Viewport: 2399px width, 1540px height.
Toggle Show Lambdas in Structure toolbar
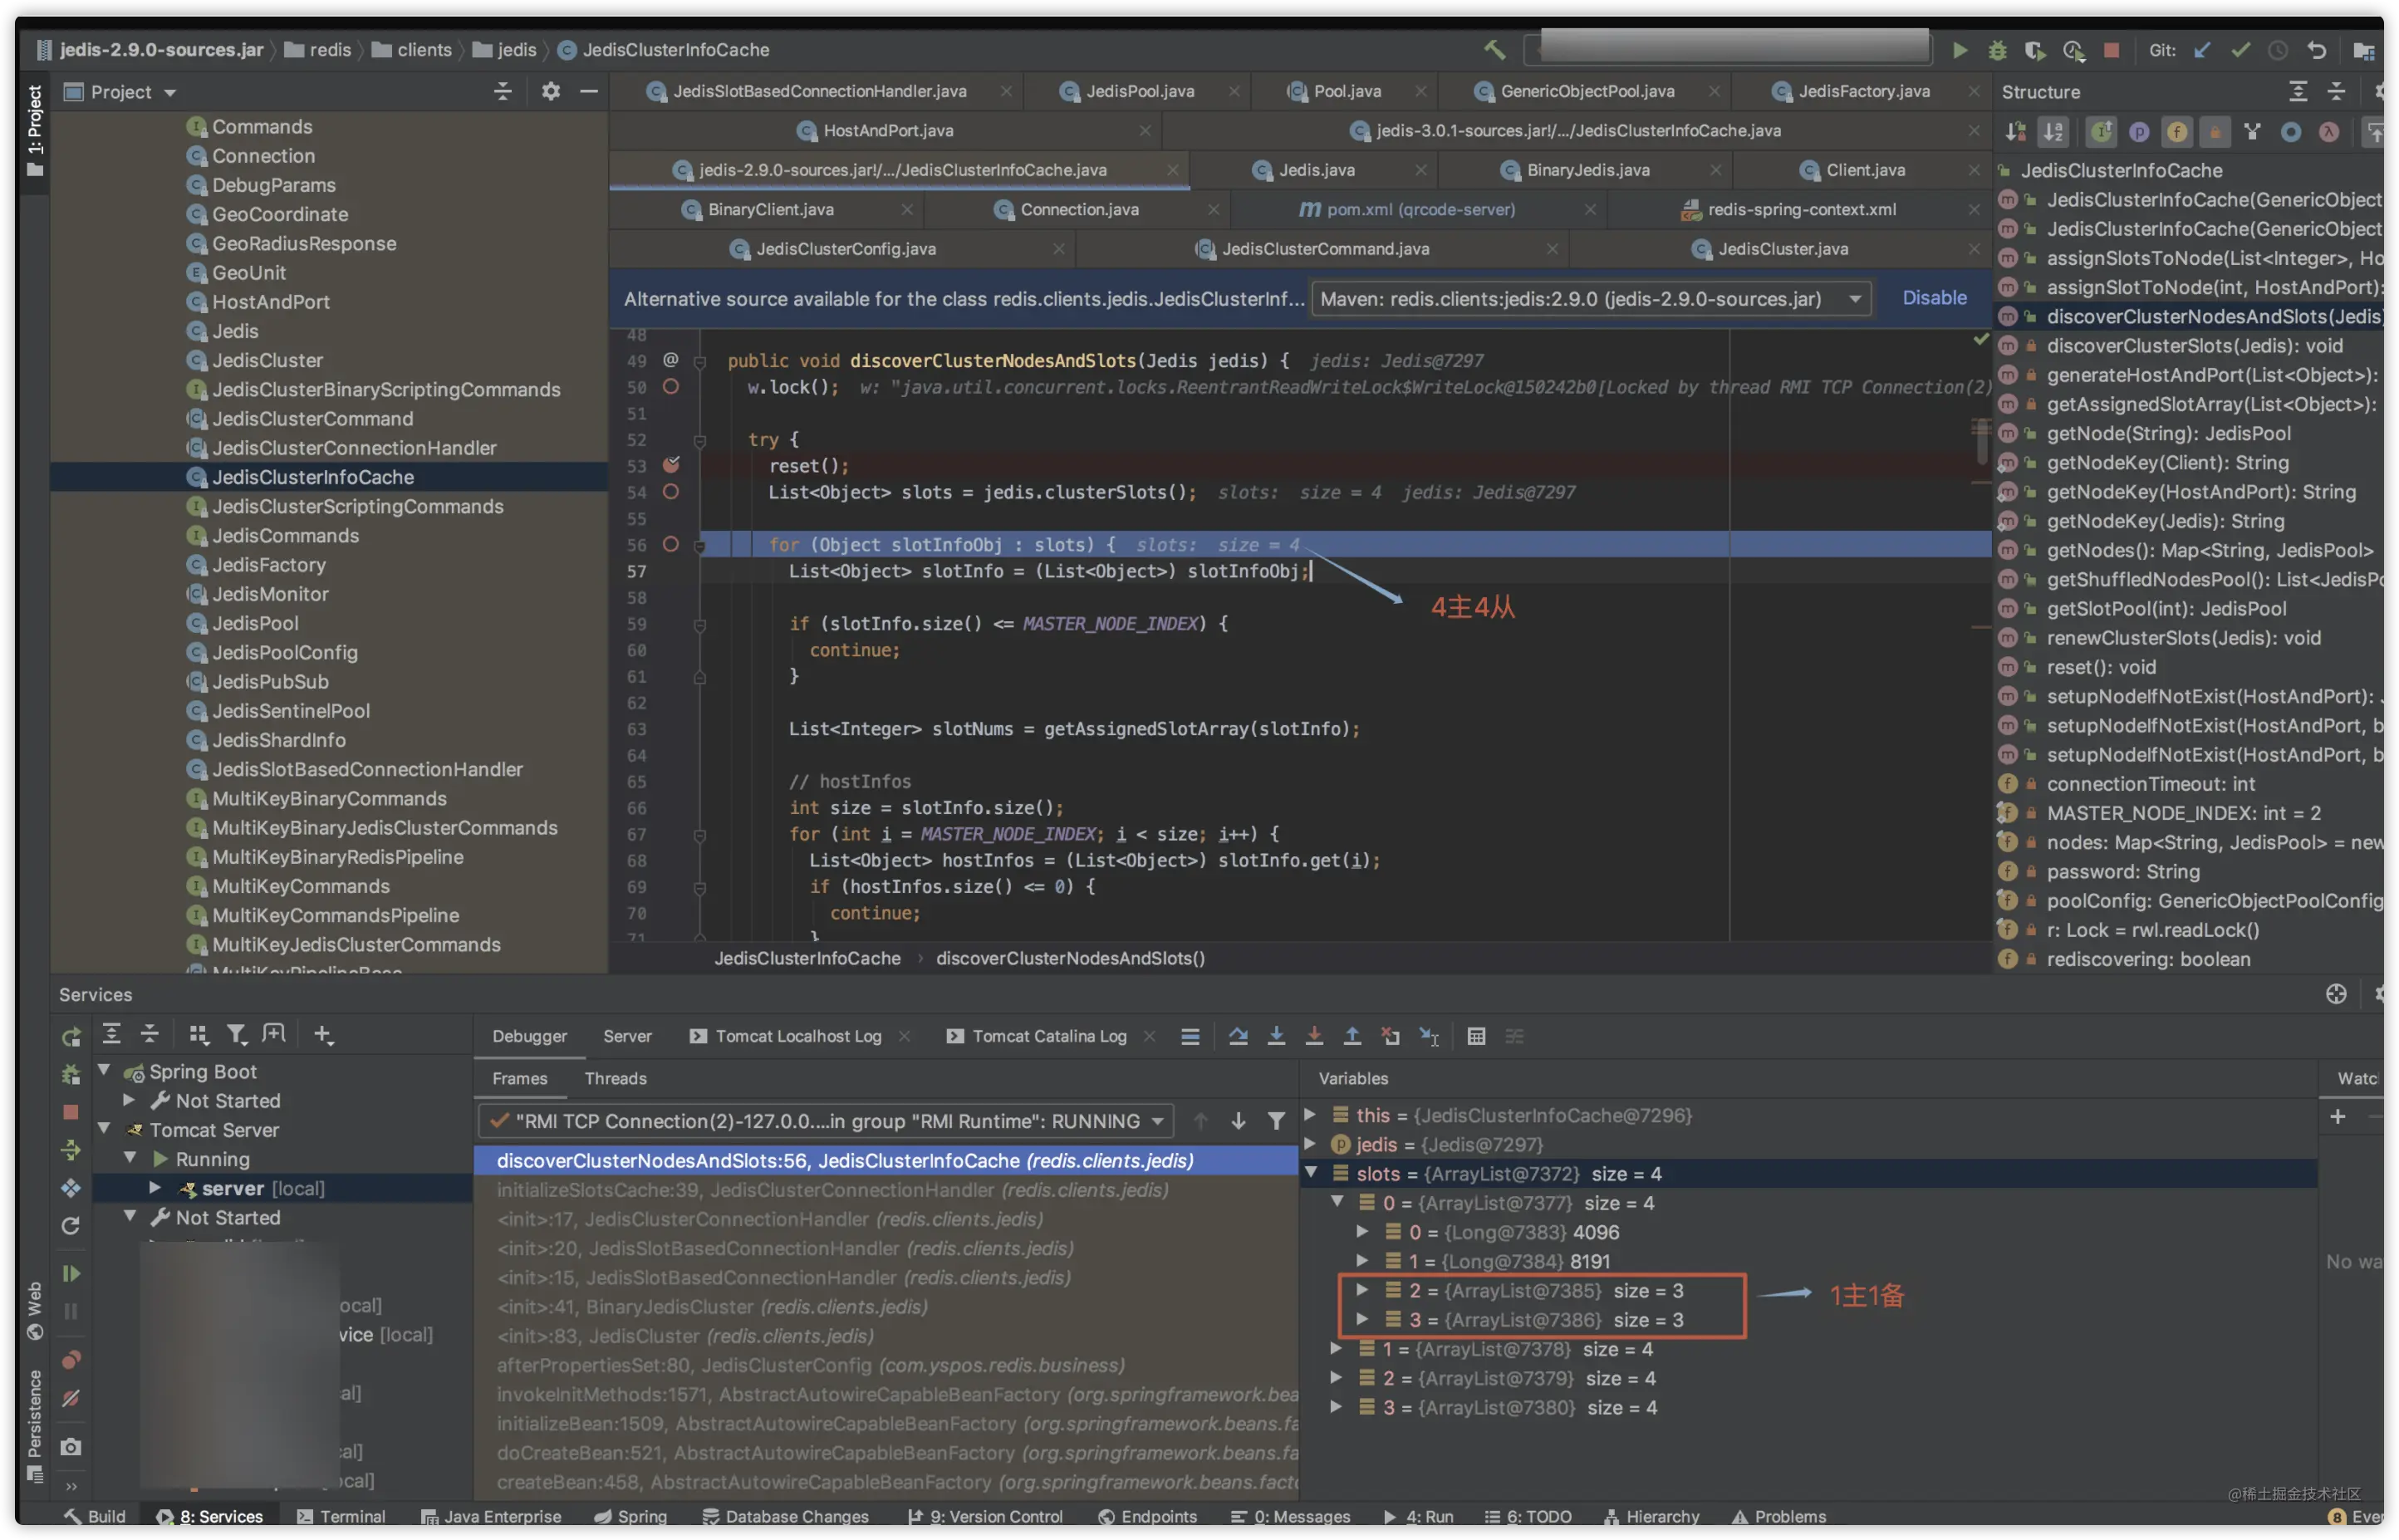[2329, 132]
